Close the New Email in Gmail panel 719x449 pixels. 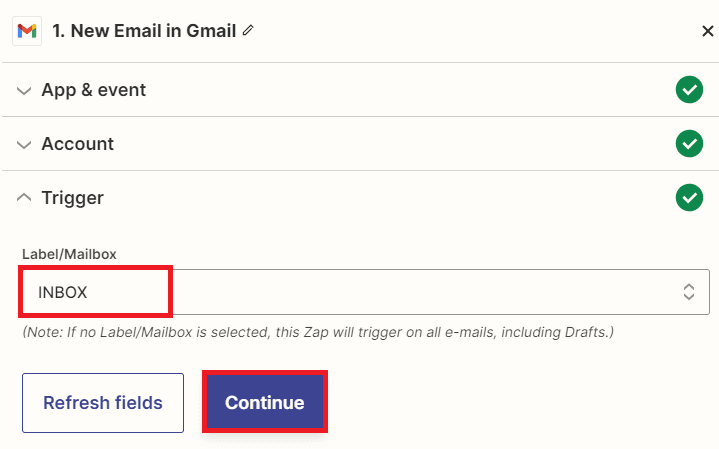707,31
